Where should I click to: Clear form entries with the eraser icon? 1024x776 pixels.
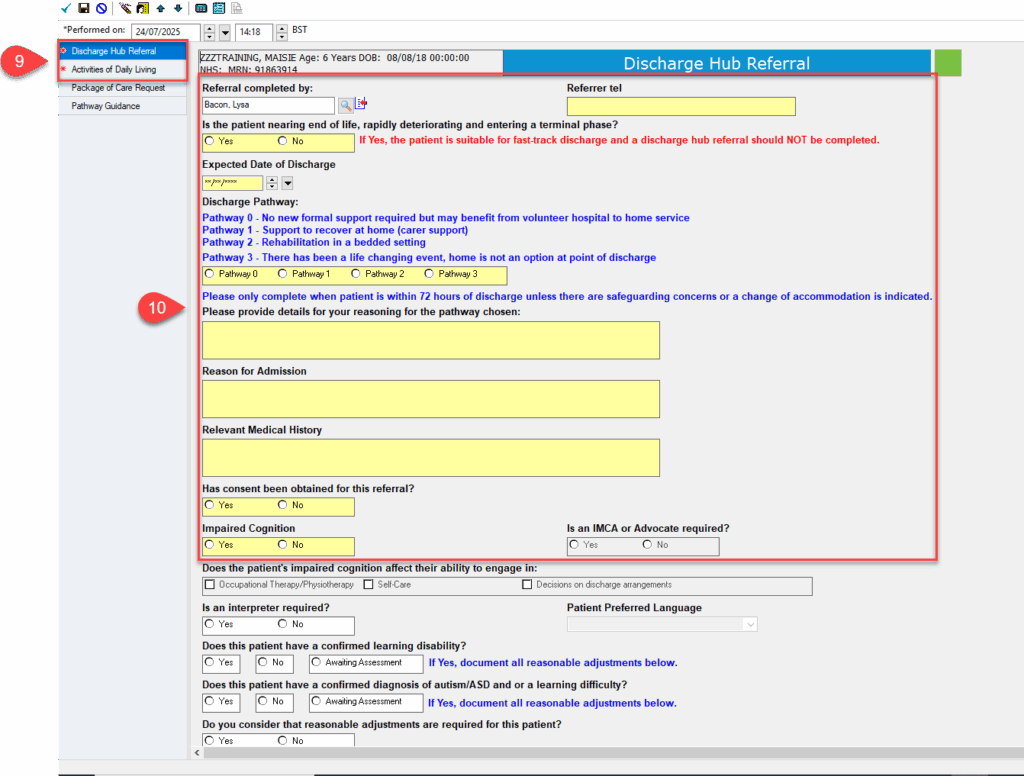[125, 8]
